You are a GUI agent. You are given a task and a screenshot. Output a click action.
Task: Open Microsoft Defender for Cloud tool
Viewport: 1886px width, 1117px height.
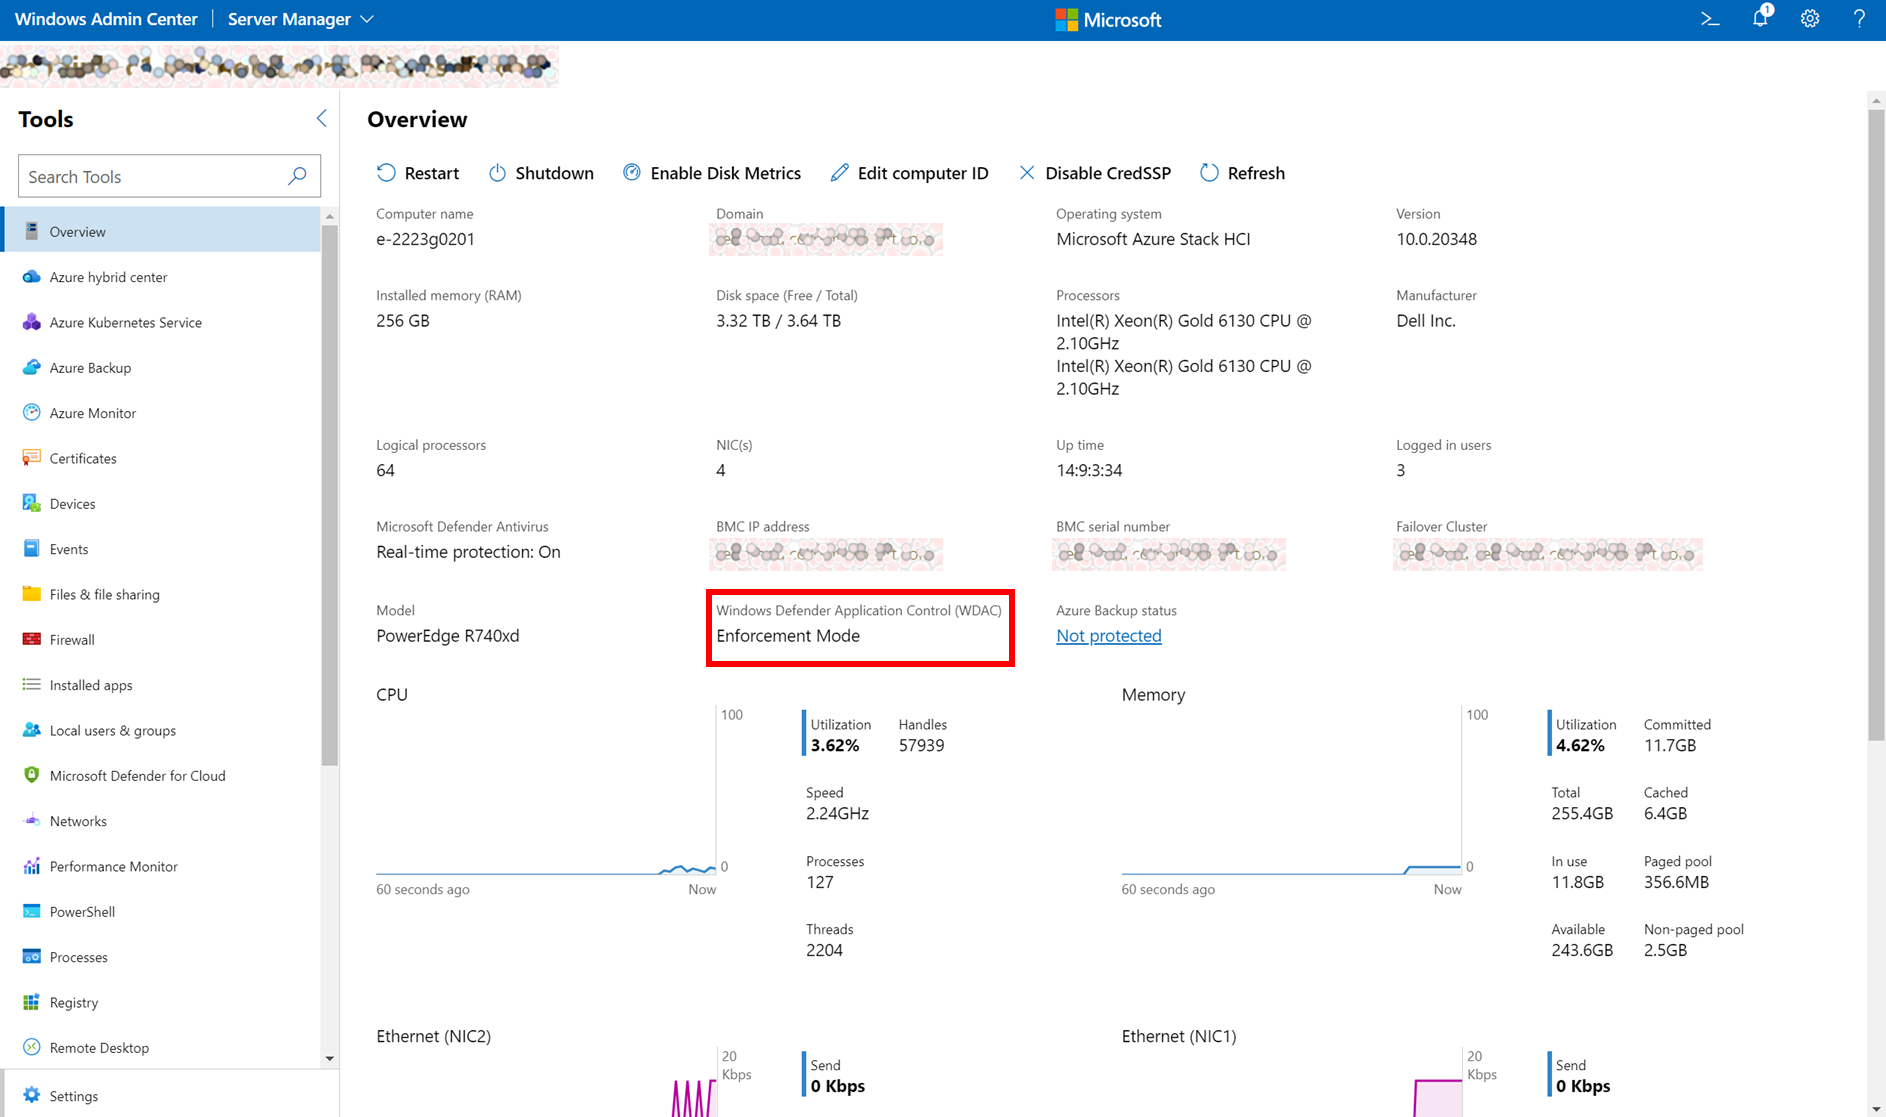coord(137,775)
